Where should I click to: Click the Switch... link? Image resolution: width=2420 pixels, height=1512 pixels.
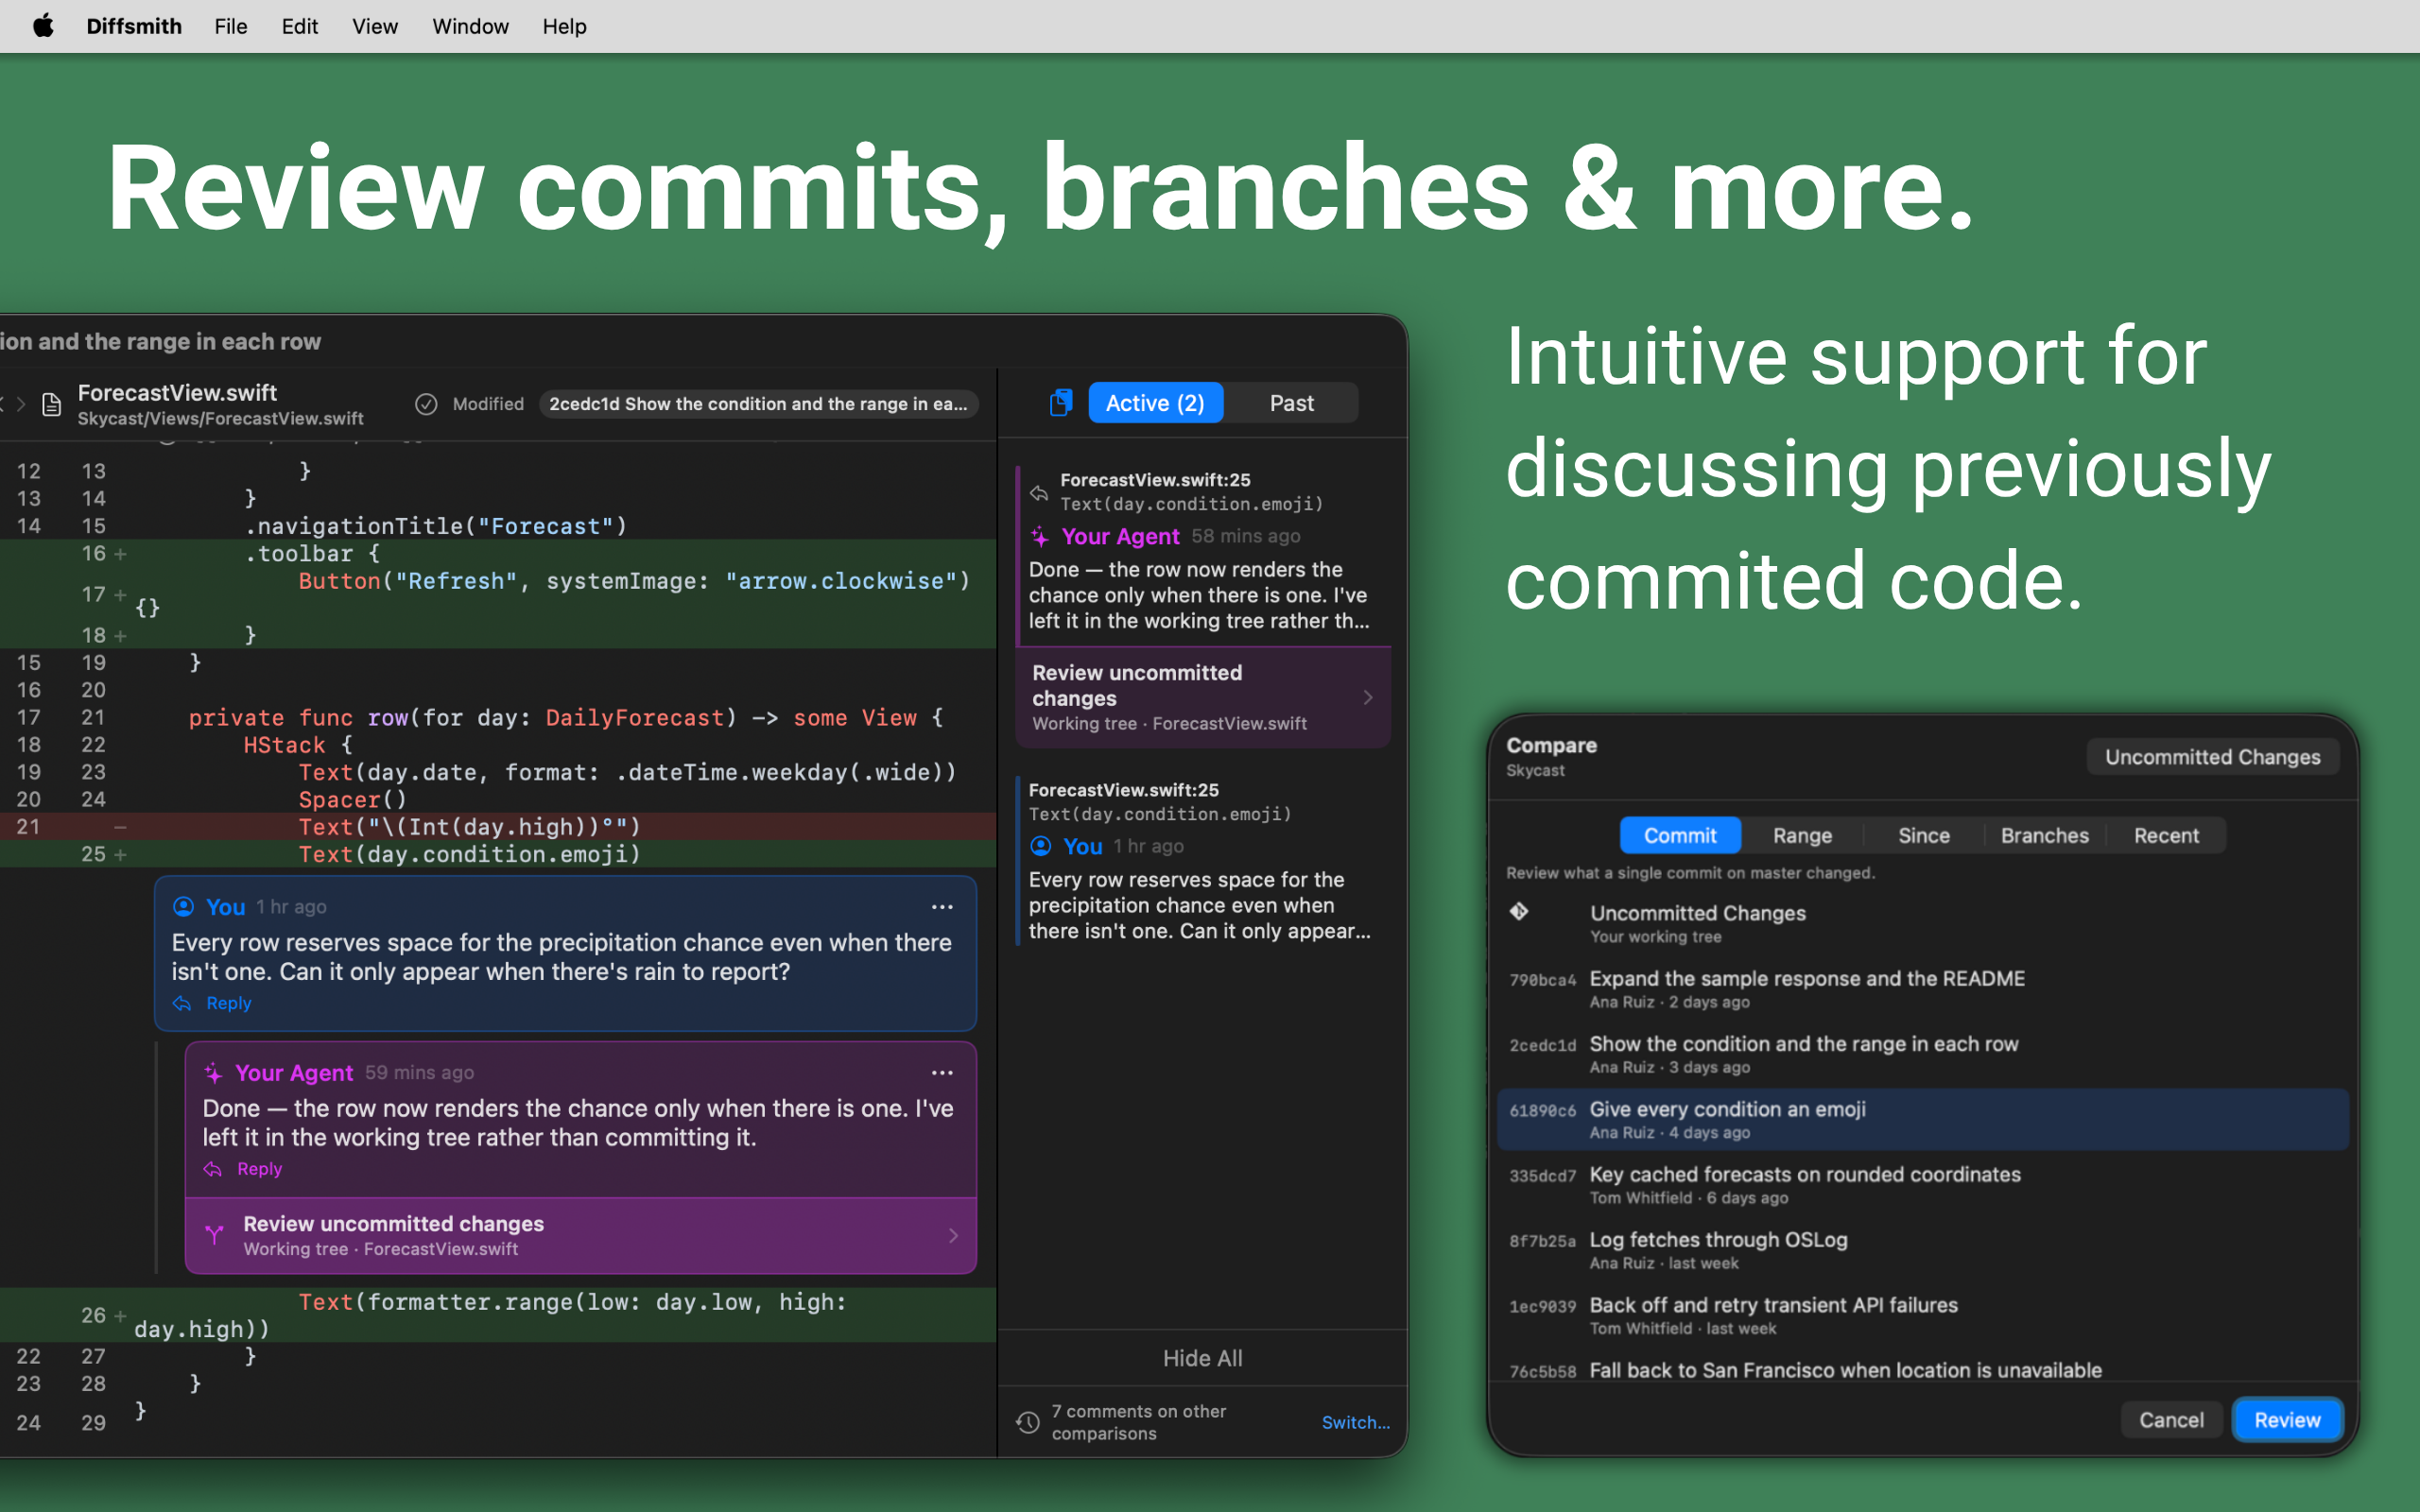pos(1355,1422)
